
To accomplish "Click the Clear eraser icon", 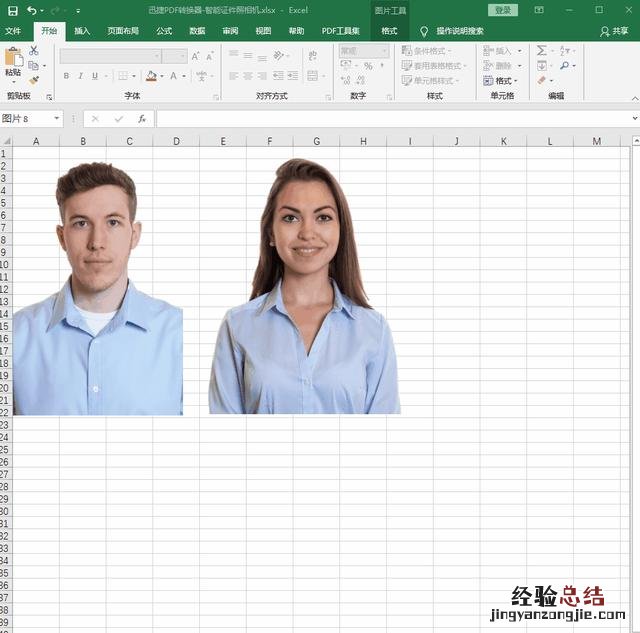I will (x=542, y=80).
